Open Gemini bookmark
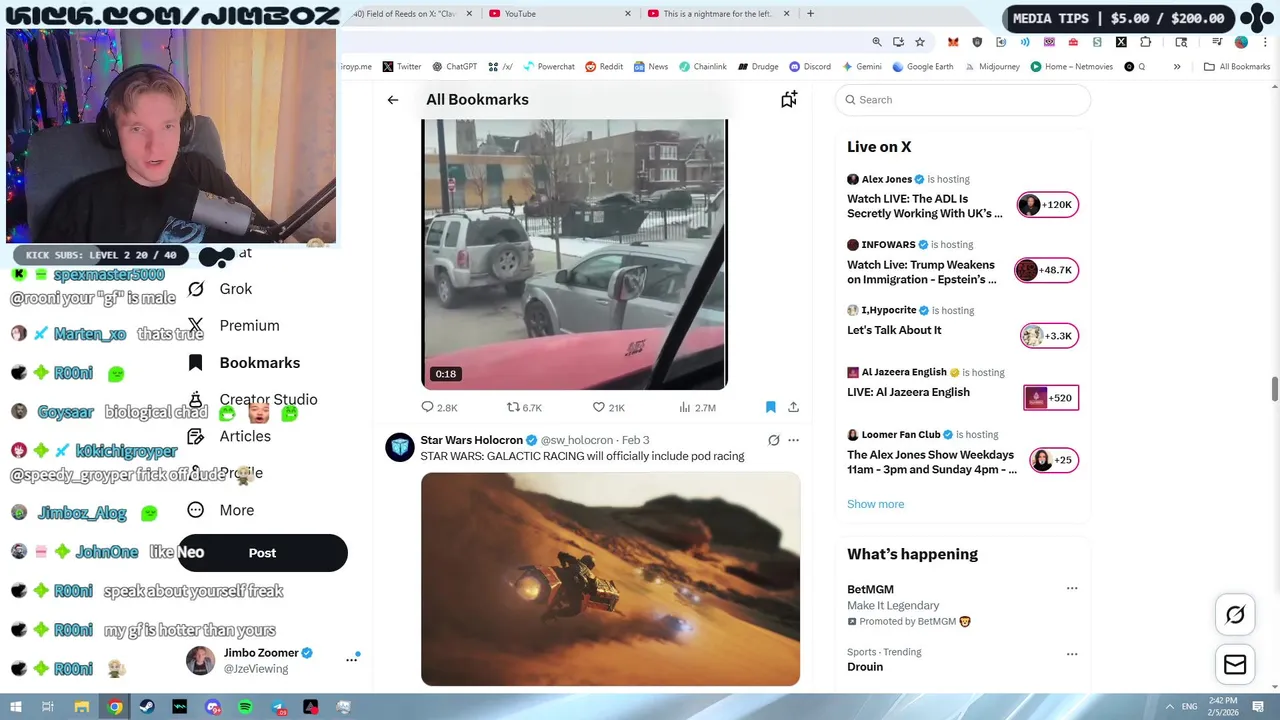The width and height of the screenshot is (1280, 720). pyautogui.click(x=862, y=67)
